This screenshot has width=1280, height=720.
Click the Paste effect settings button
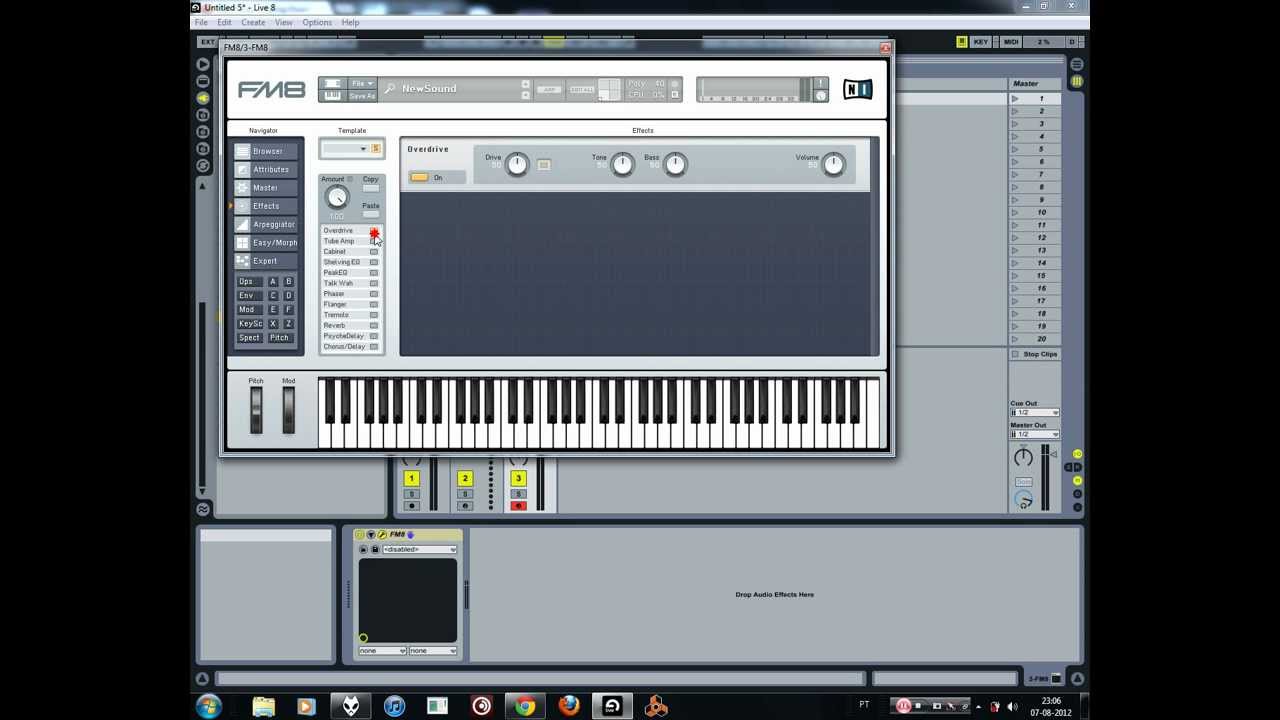coord(371,214)
